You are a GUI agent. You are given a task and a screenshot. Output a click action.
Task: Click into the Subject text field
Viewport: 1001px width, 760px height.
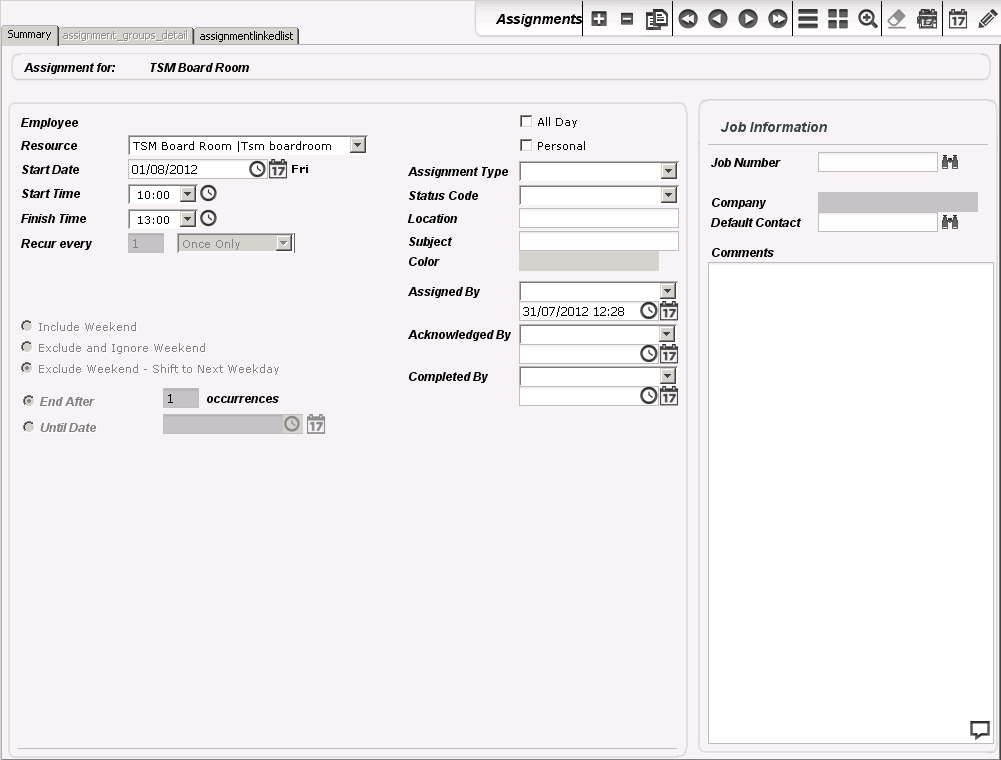pyautogui.click(x=598, y=242)
